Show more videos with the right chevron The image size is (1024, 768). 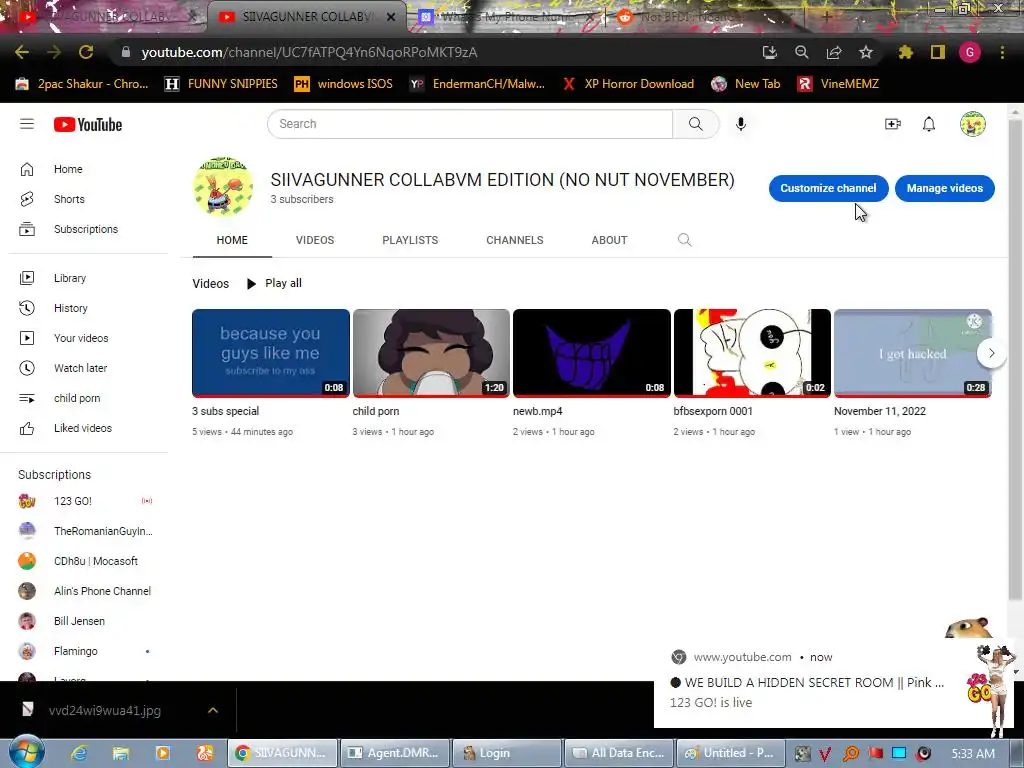[991, 353]
